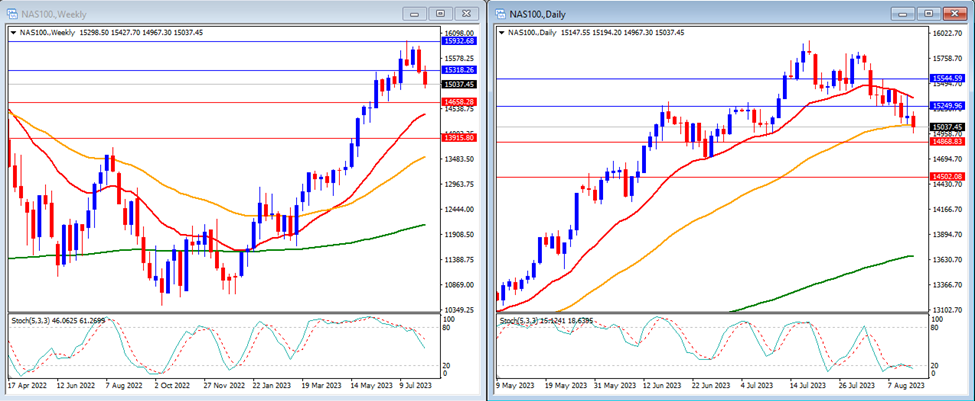
Task: Click the 14 Jul 2023 date on Daily time axis
Action: (x=808, y=385)
